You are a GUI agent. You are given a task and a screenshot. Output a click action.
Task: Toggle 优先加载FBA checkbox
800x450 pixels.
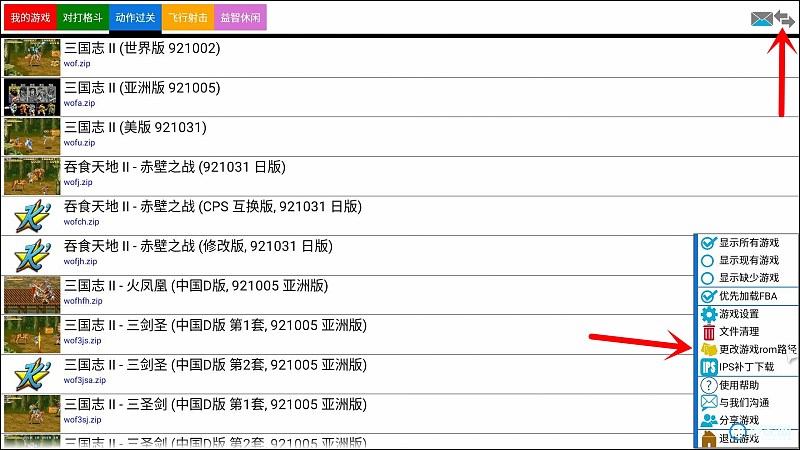(709, 296)
